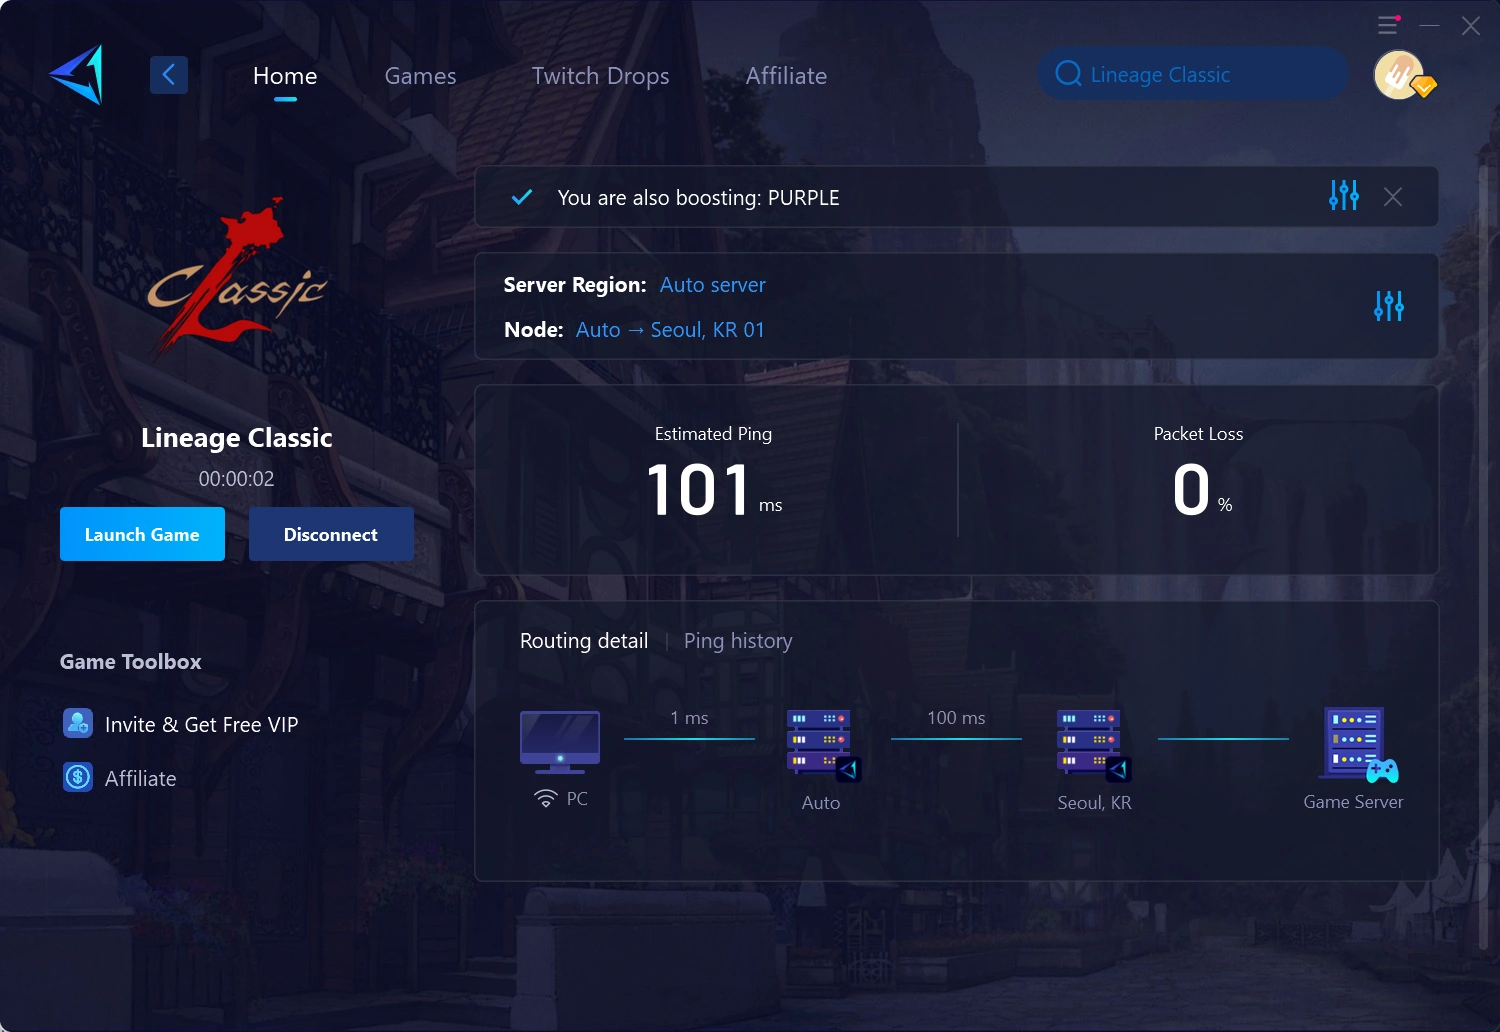The height and width of the screenshot is (1032, 1500).
Task: Open the hamburger menu in top-right corner
Action: click(1387, 25)
